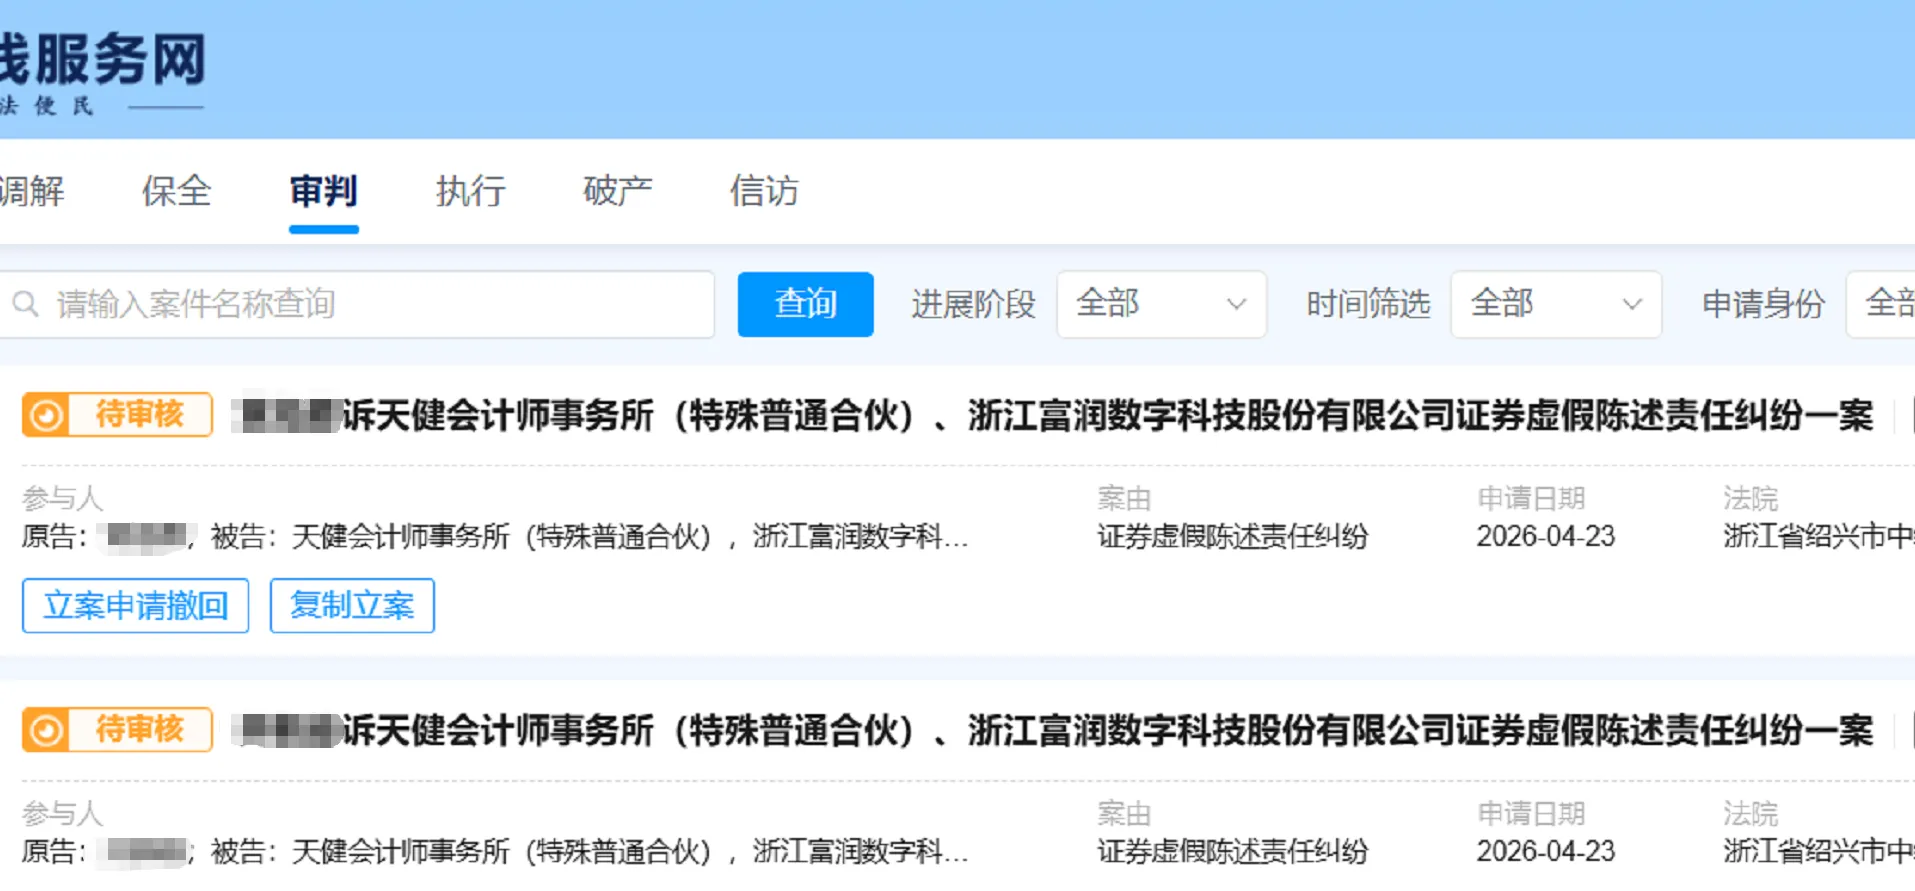The height and width of the screenshot is (891, 1915).
Task: Click the 申请日期 heading of second case
Action: tap(1531, 813)
